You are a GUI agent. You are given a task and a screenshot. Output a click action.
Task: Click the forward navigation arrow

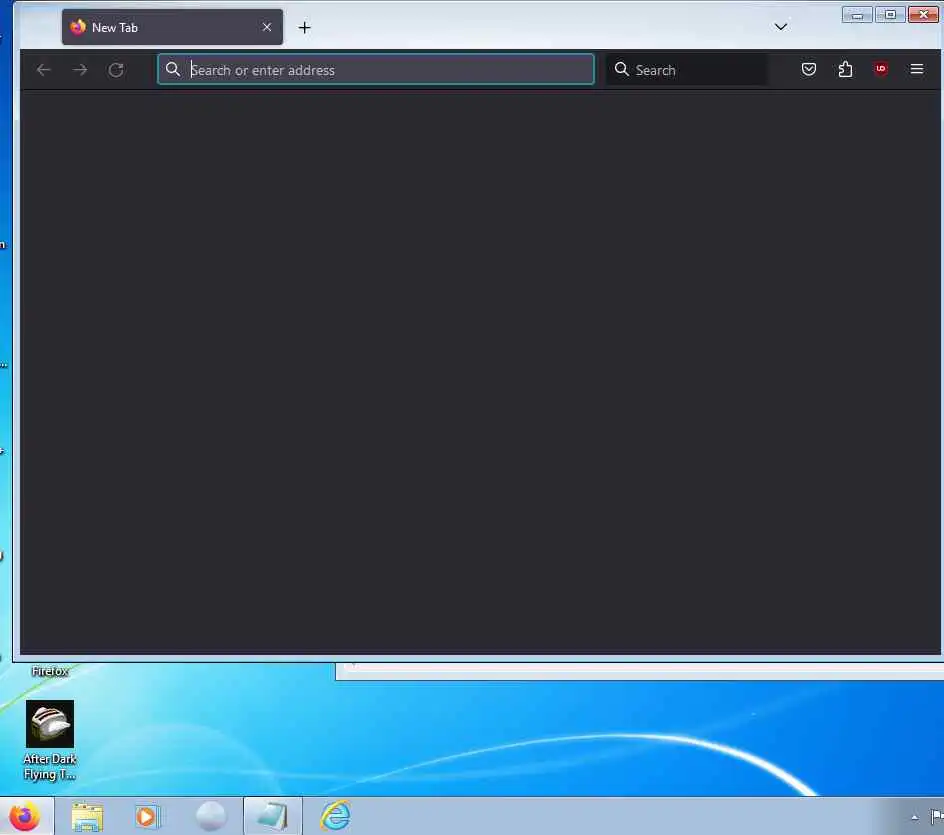(x=79, y=70)
